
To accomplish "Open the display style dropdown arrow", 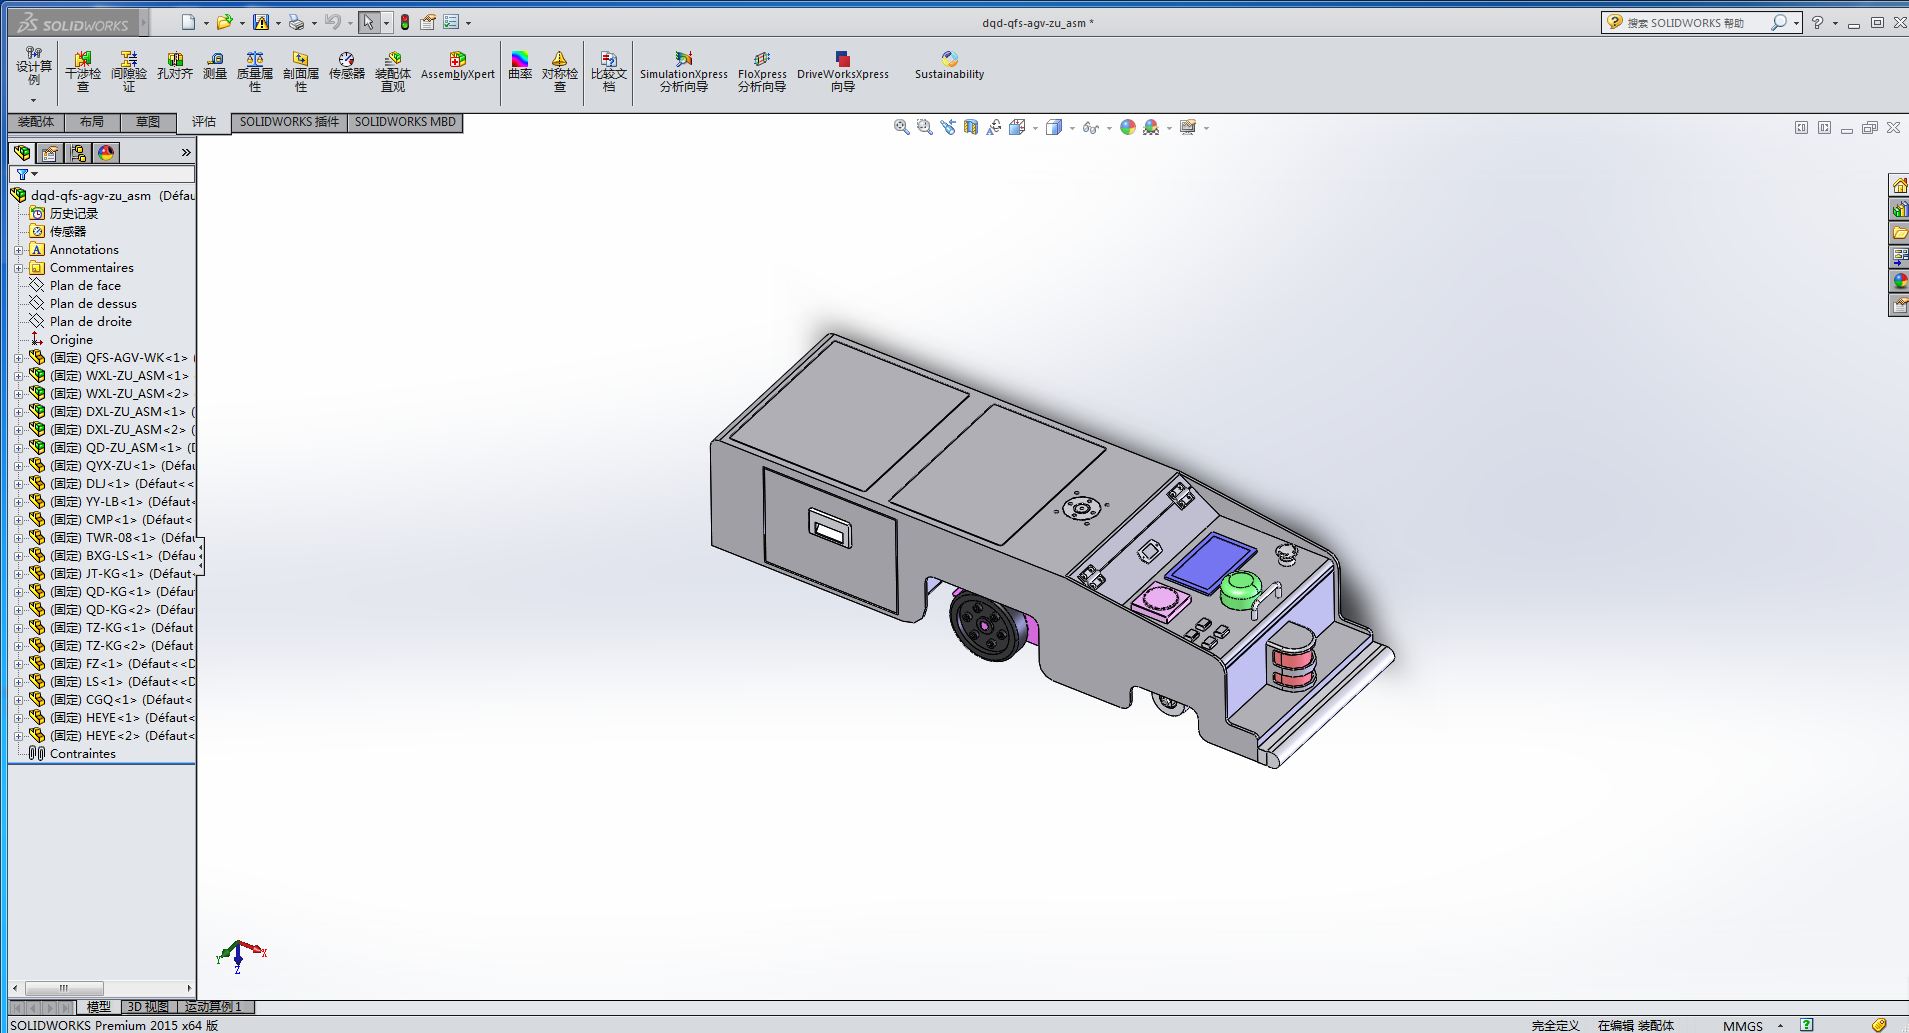I will [x=1072, y=128].
